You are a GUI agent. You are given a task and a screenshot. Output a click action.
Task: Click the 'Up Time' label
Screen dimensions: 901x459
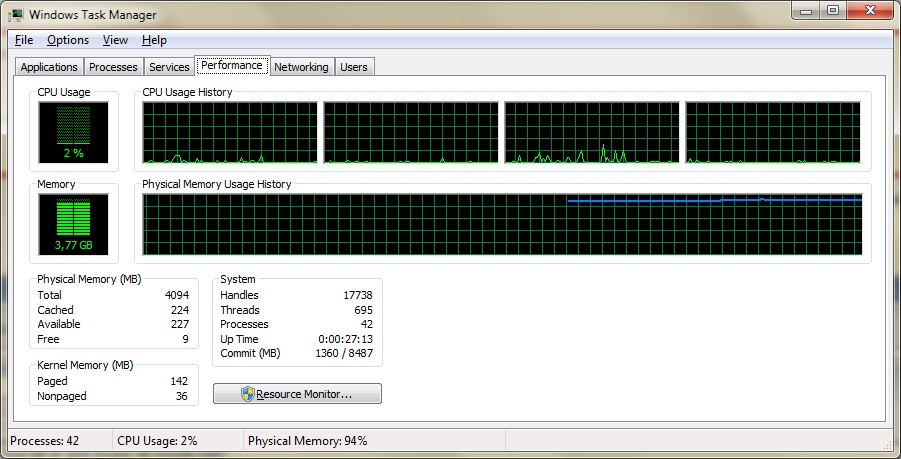239,339
